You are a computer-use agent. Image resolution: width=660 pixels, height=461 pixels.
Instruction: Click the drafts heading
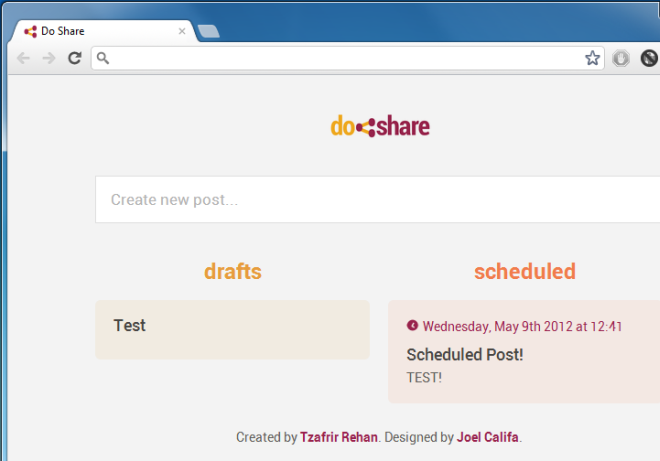click(233, 272)
